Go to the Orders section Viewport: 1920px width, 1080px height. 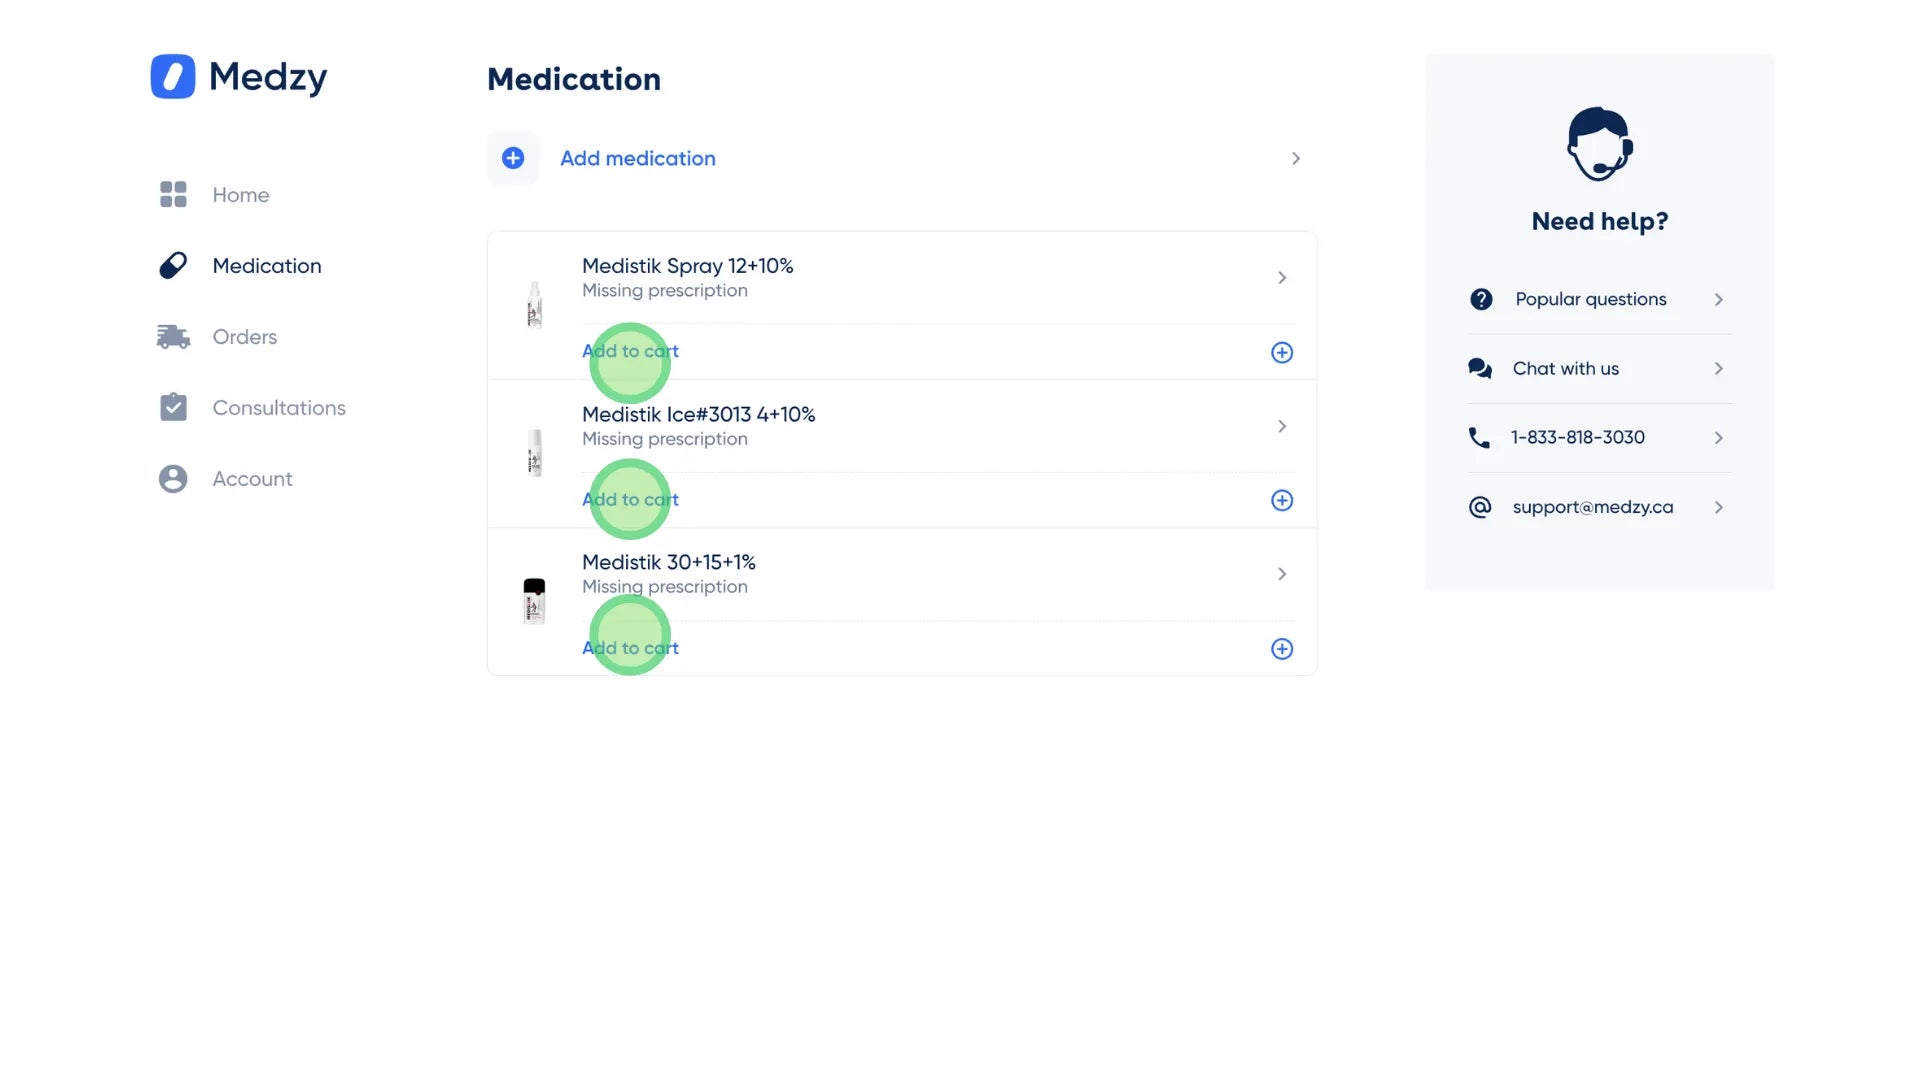point(244,337)
